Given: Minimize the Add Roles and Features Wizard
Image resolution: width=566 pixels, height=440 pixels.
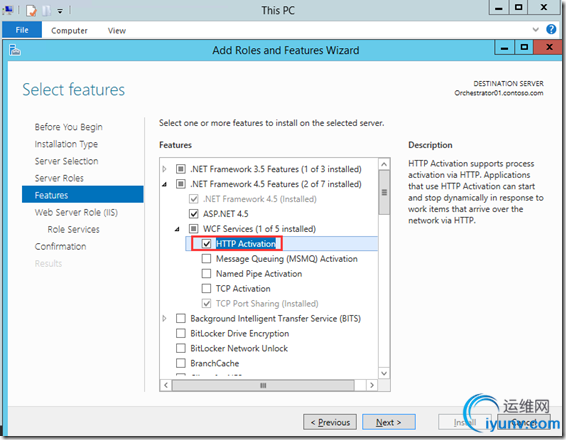Looking at the screenshot, I should point(504,47).
